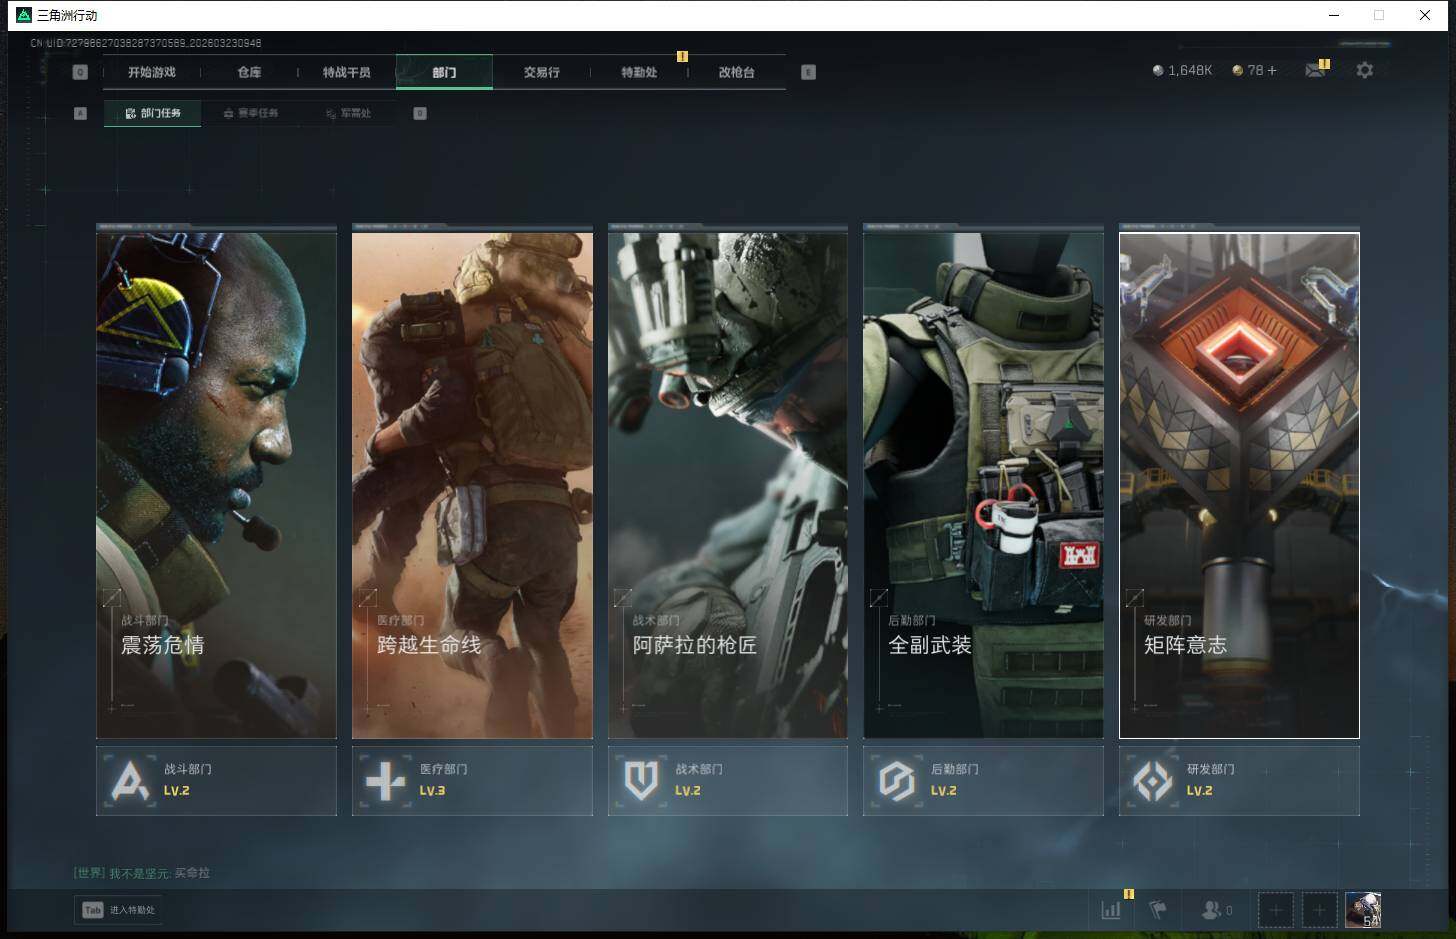Open the 军需处 sub-tab
The width and height of the screenshot is (1456, 939).
tap(348, 113)
